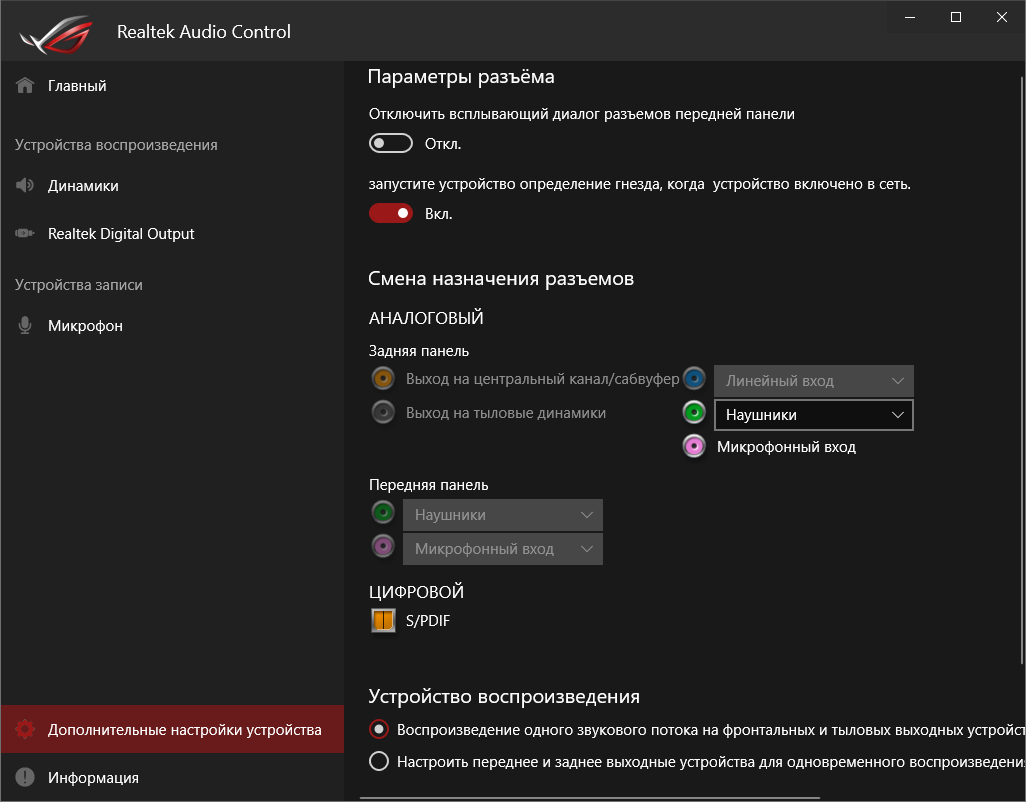Select single audio stream playback radio option

coord(379,730)
